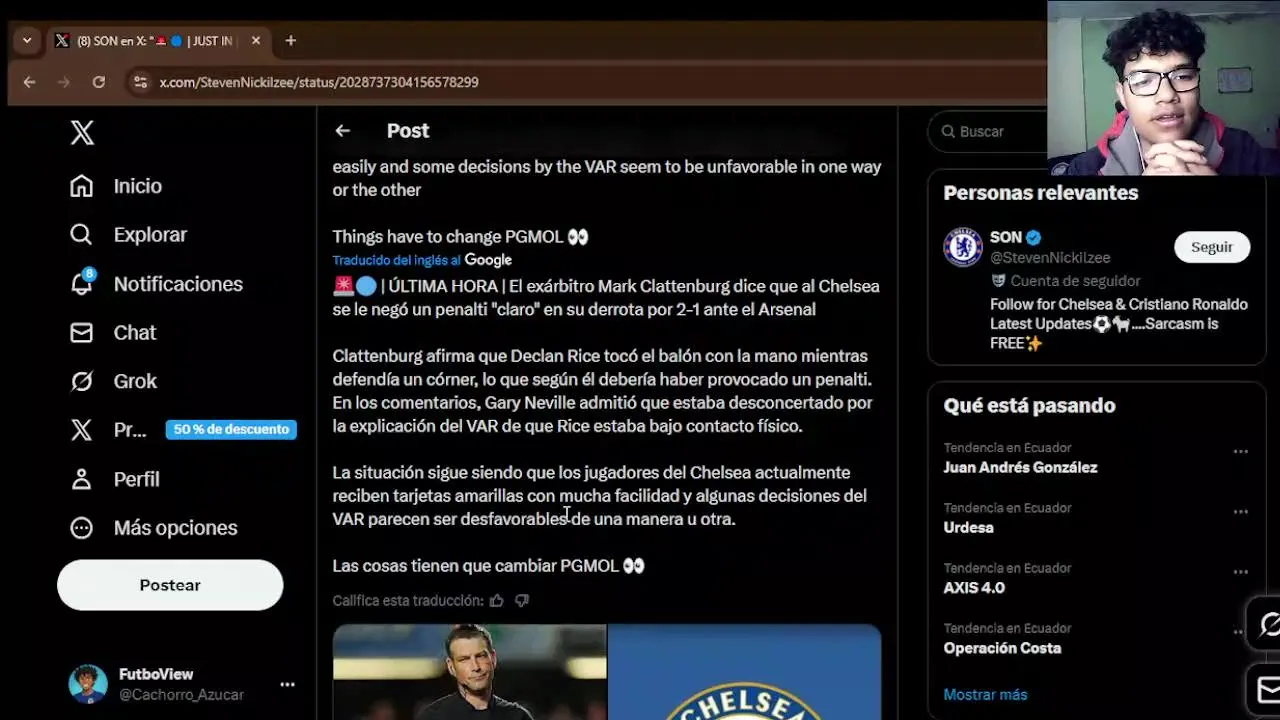The width and height of the screenshot is (1280, 720).
Task: Click @Cachorro_Azucar account handle
Action: point(181,695)
